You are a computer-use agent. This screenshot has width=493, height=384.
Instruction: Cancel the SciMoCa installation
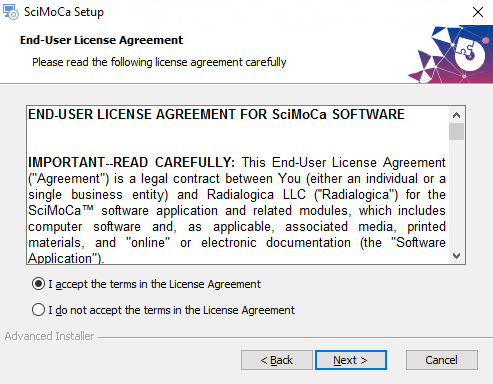(442, 360)
